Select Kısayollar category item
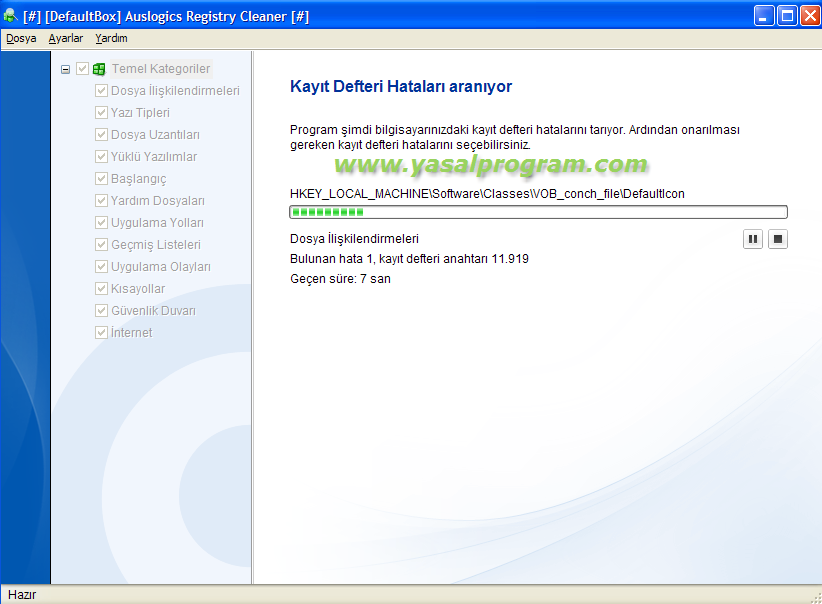This screenshot has height=604, width=822. pos(138,289)
